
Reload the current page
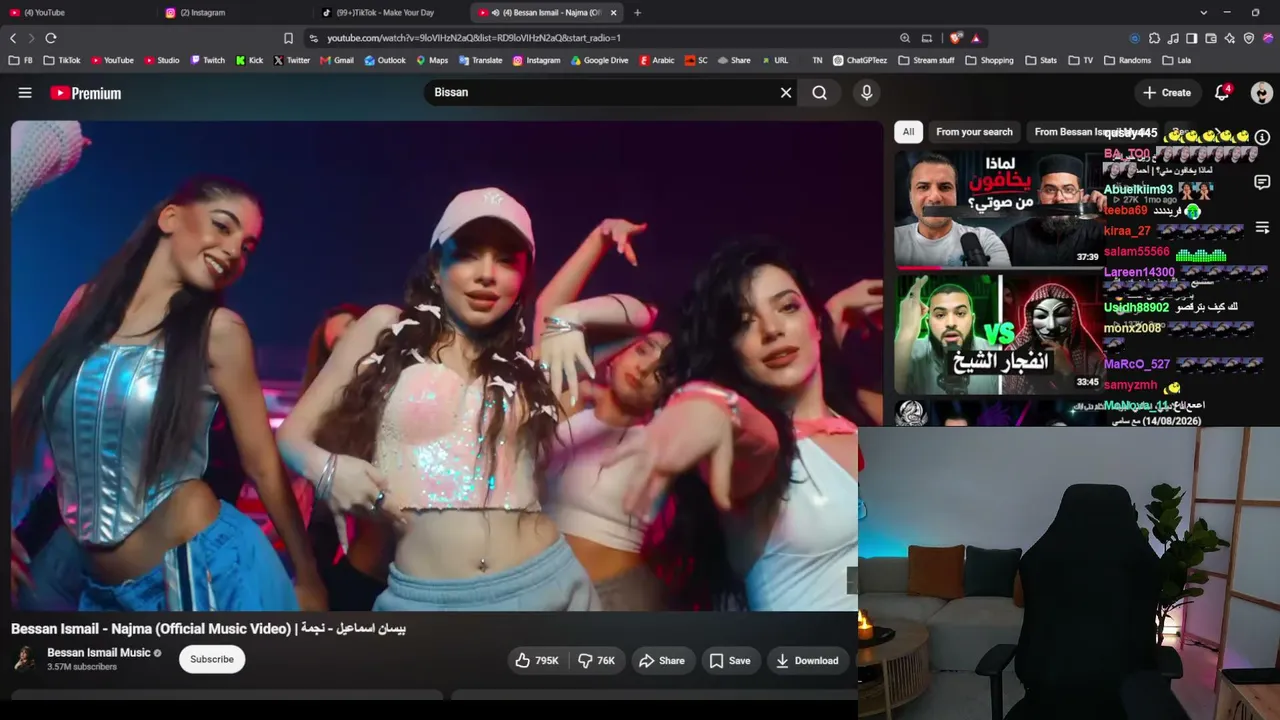[51, 38]
